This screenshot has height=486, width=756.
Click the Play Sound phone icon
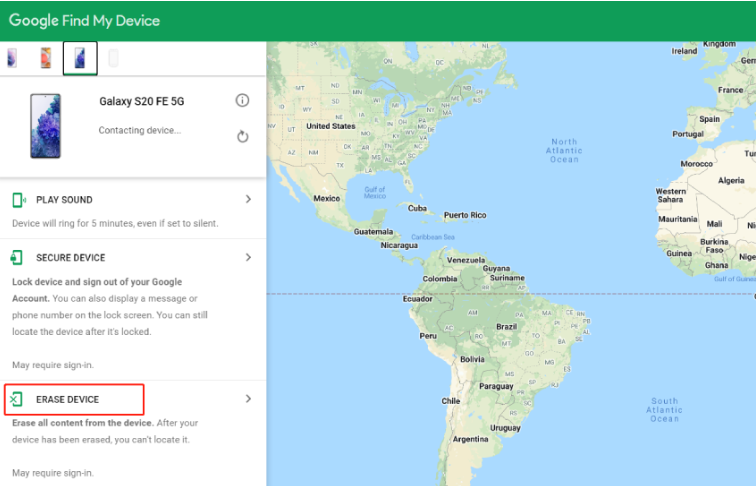coord(19,200)
